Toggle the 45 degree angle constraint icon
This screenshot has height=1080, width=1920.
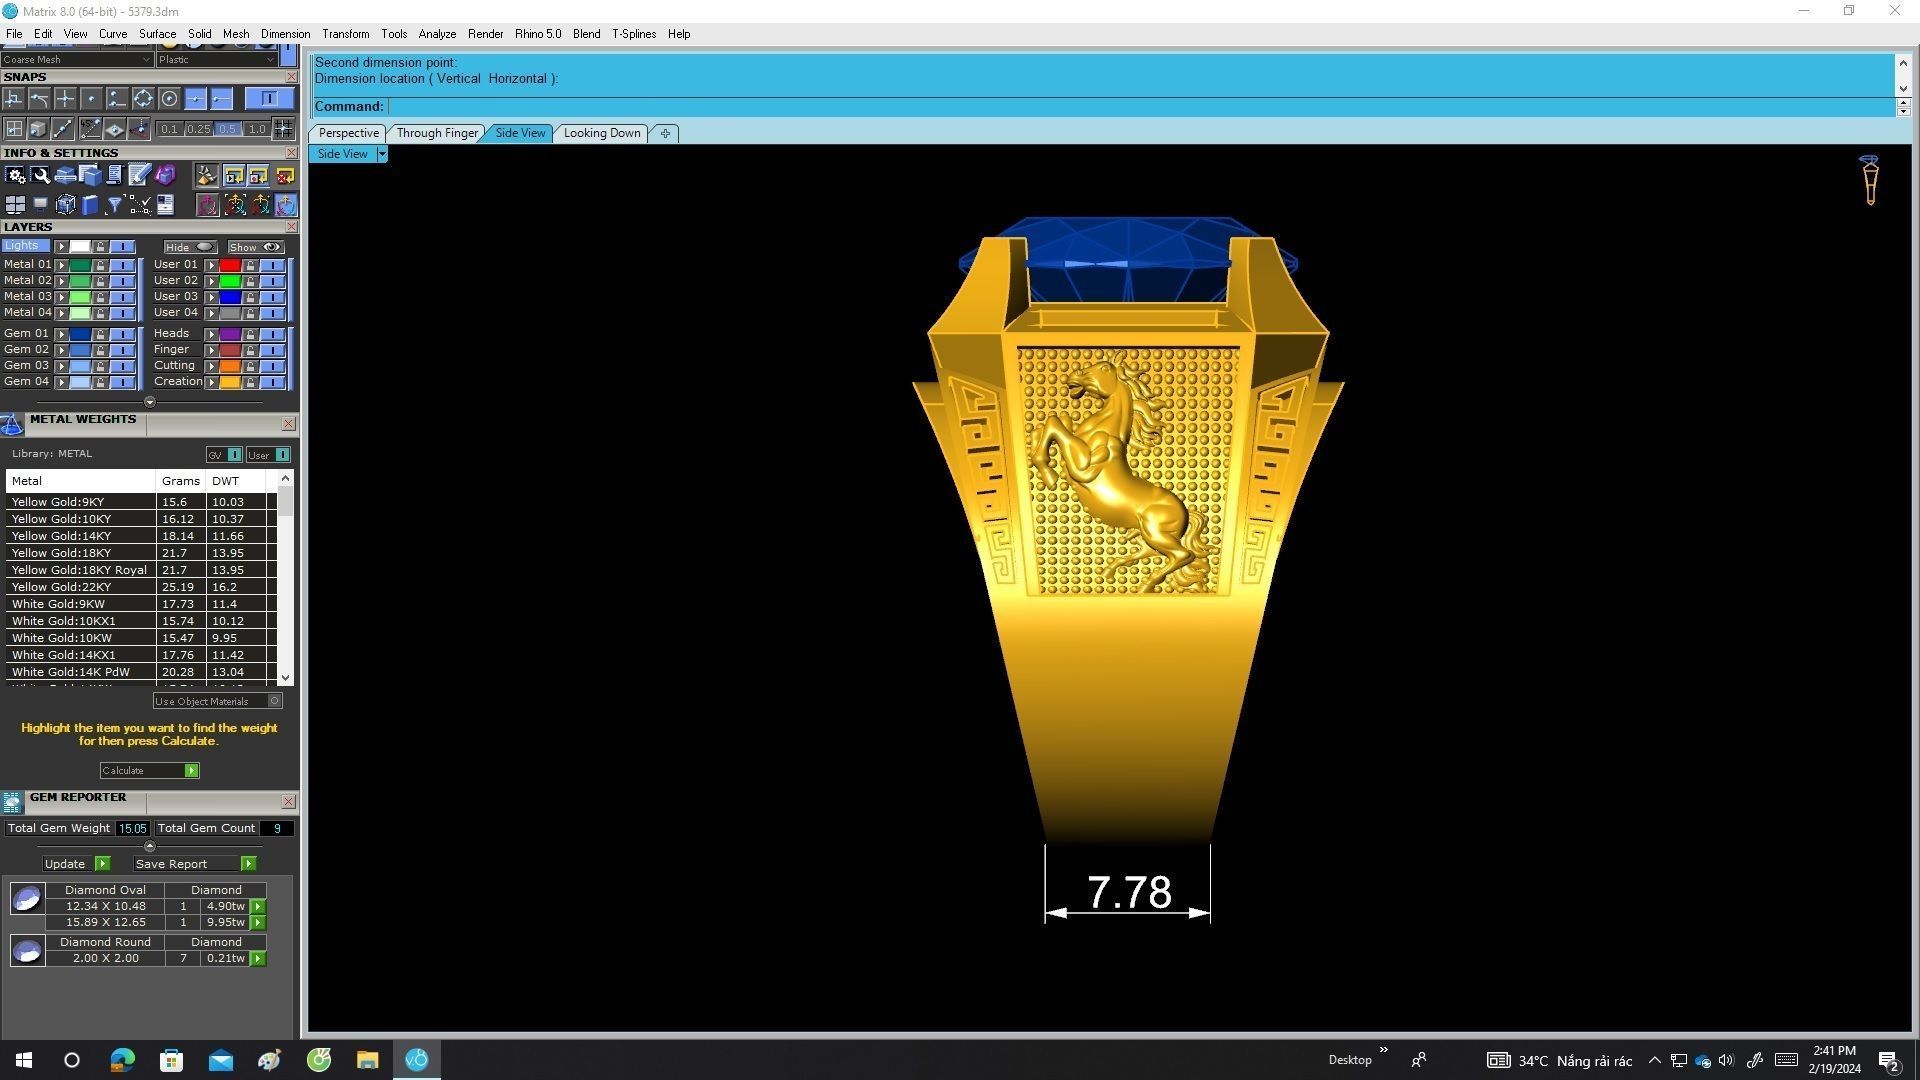click(91, 129)
